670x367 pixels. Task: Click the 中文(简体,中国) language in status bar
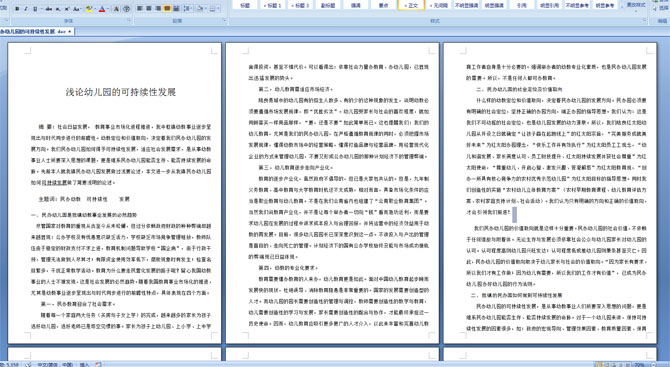[55, 364]
